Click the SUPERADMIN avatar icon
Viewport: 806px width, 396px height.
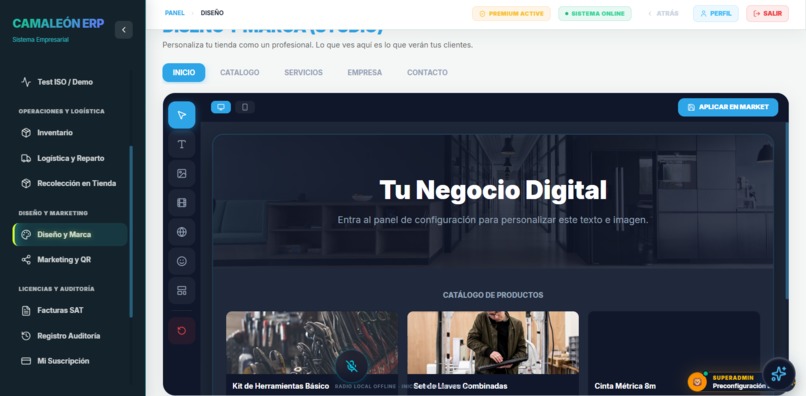[698, 382]
